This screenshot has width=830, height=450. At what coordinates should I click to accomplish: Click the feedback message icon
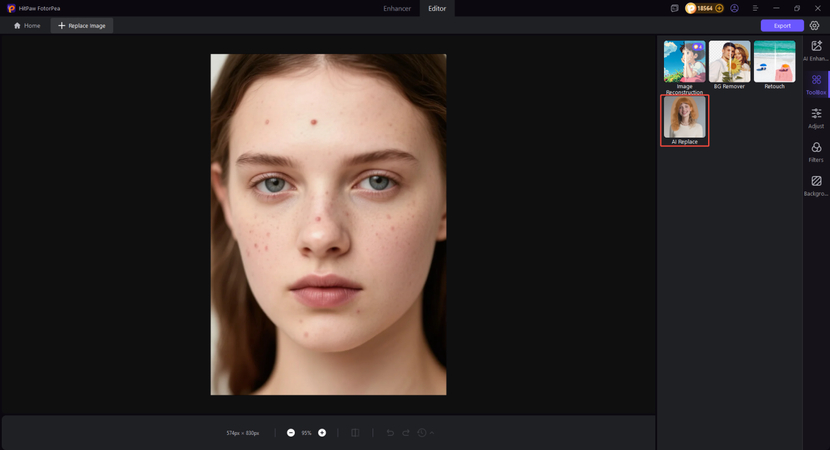click(x=674, y=8)
